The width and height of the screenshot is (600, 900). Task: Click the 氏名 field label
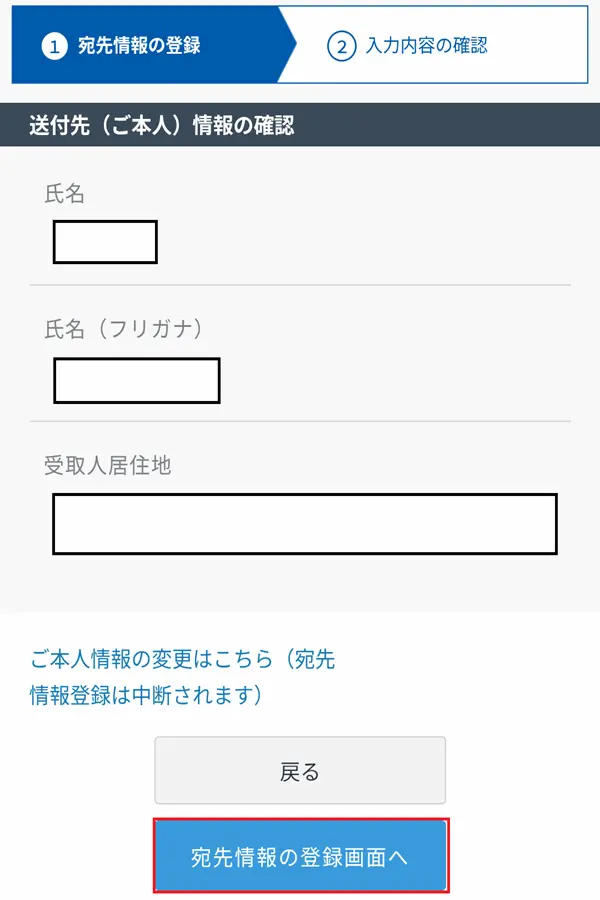(65, 194)
